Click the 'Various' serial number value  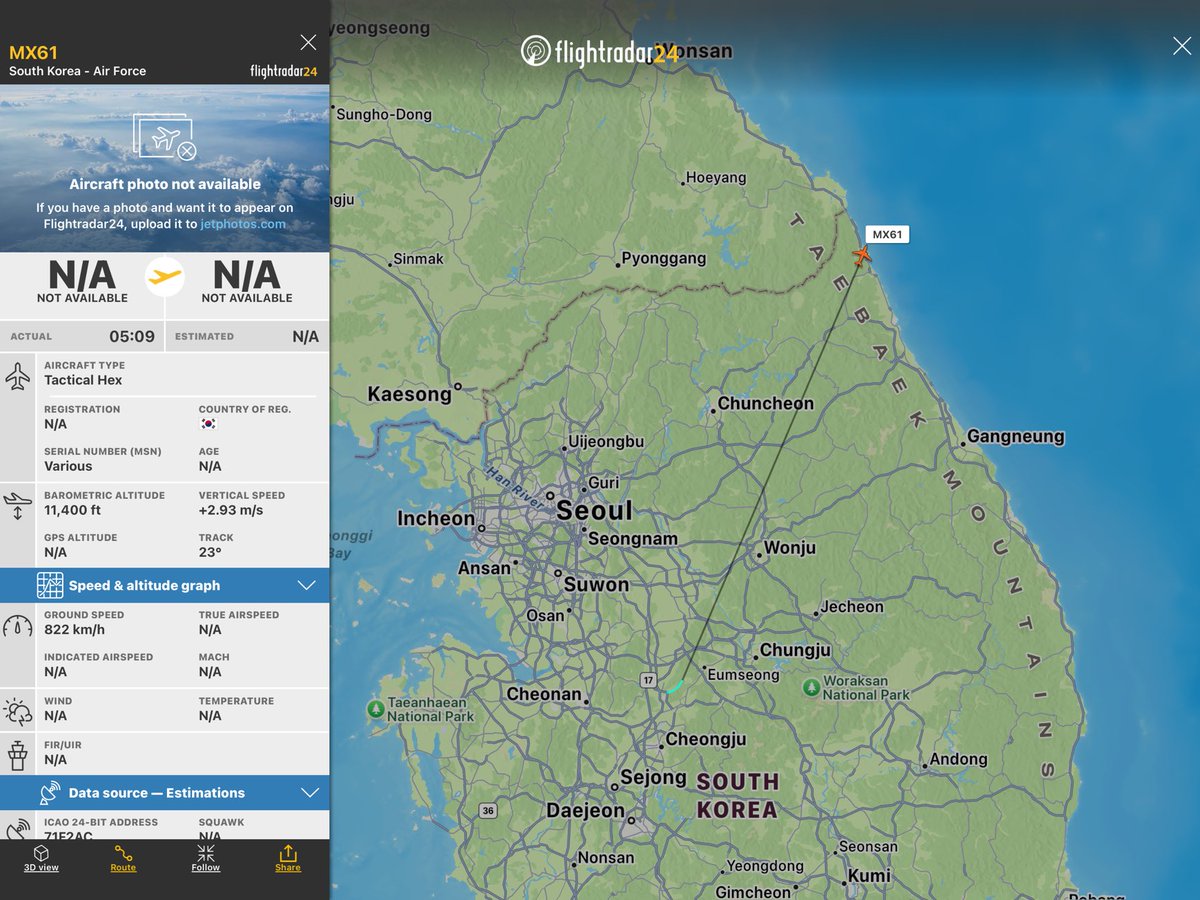click(x=68, y=466)
